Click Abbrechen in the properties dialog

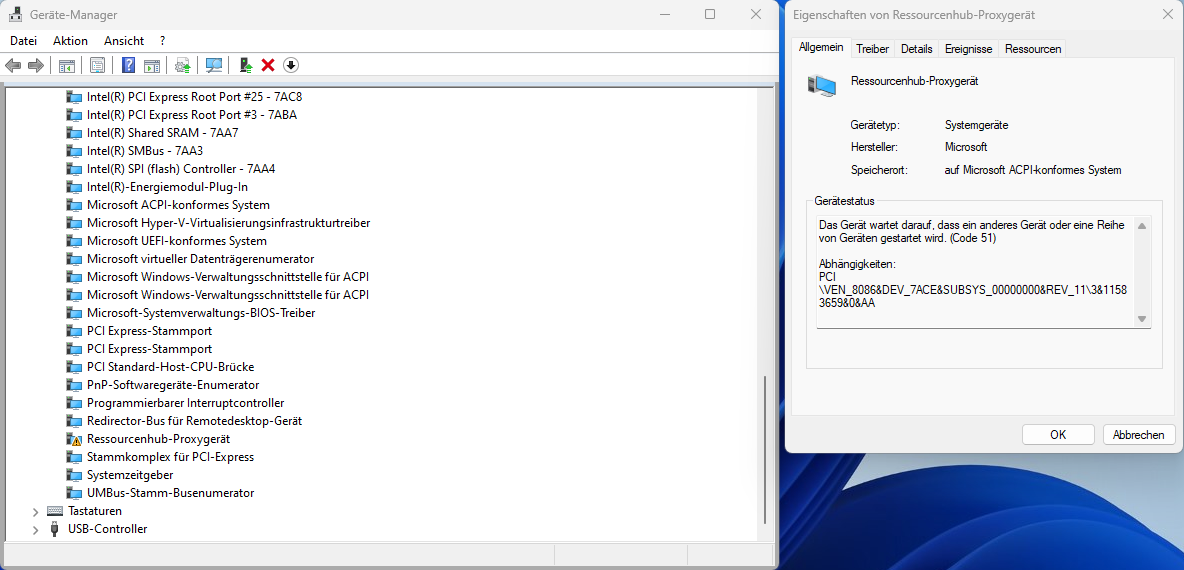(x=1139, y=434)
